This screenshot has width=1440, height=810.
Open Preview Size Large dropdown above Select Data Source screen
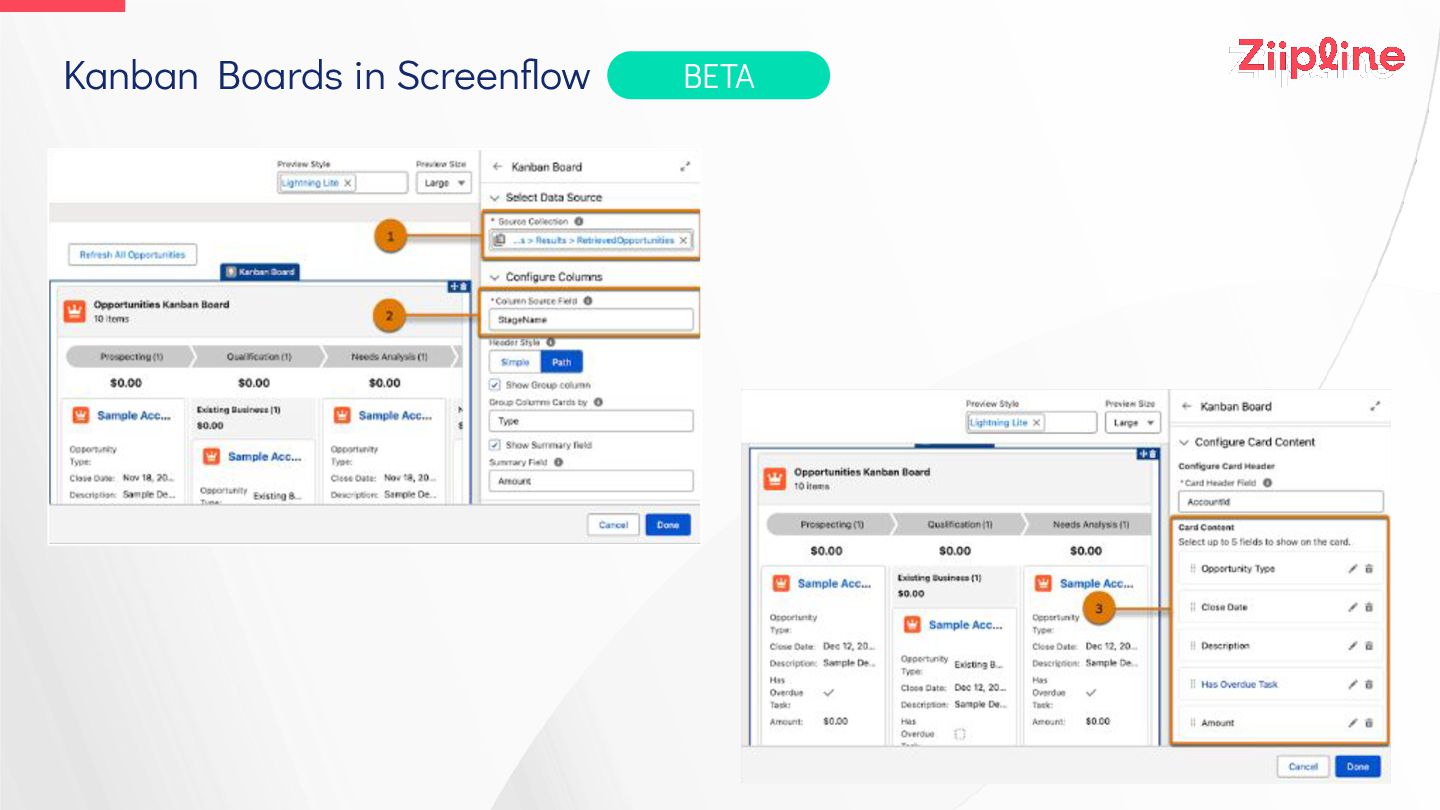(443, 183)
